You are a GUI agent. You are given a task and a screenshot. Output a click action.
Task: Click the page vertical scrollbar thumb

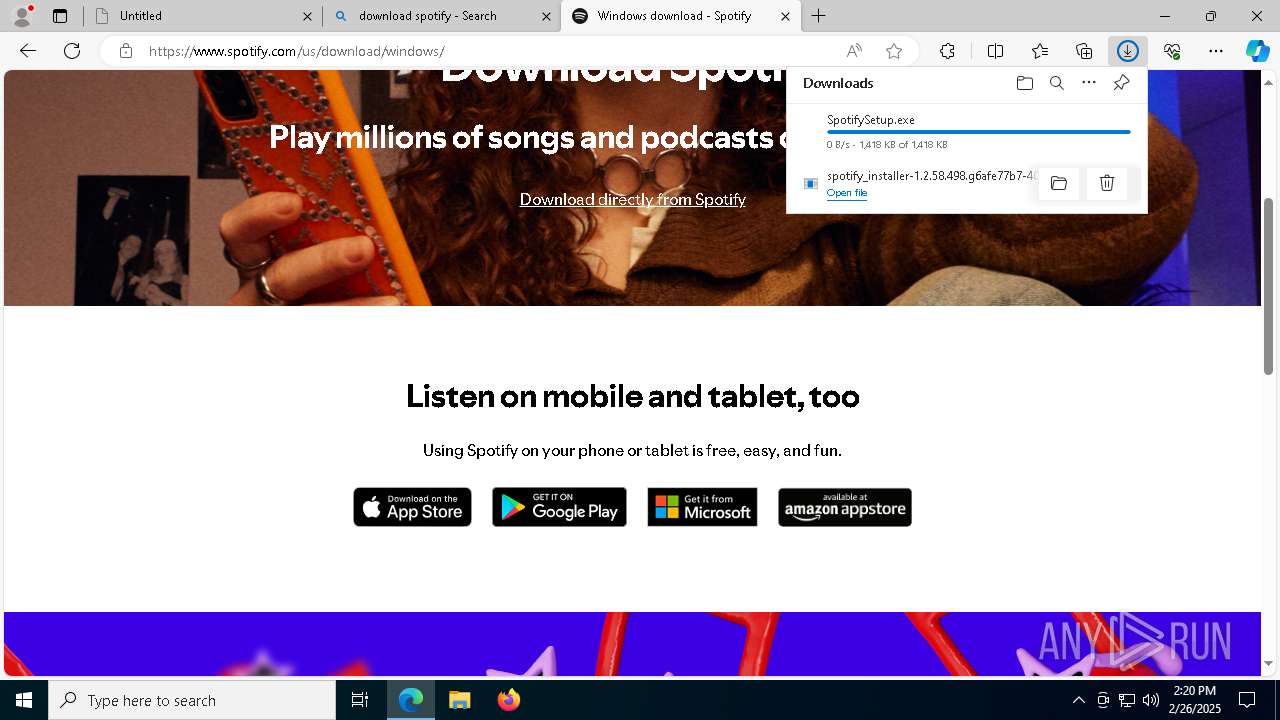pyautogui.click(x=1269, y=286)
